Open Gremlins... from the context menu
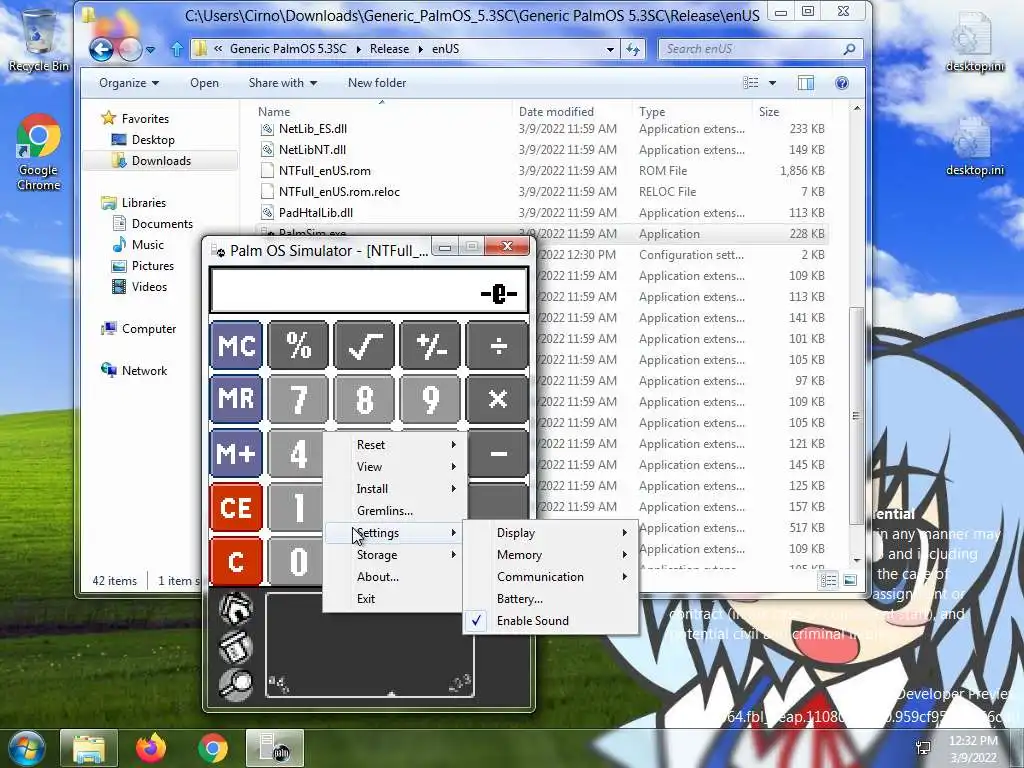This screenshot has height=768, width=1024. tap(394, 511)
